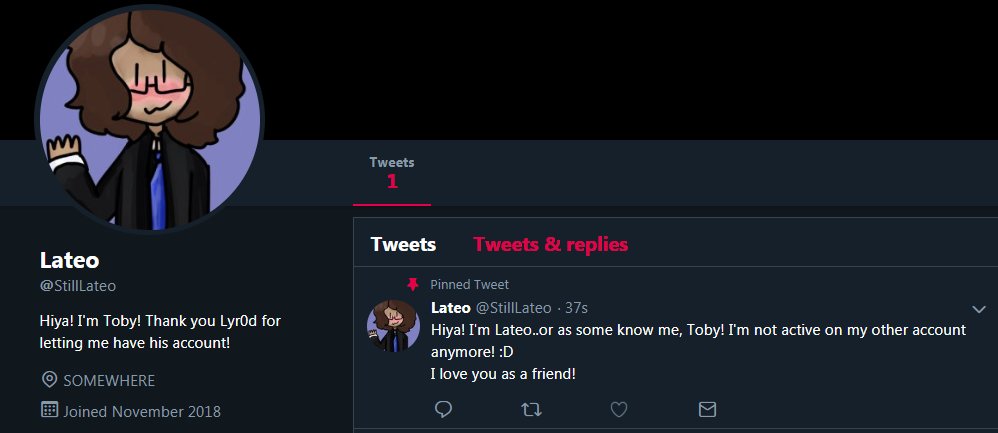Click small Lateo avatar in pinned tweet

coord(393,325)
